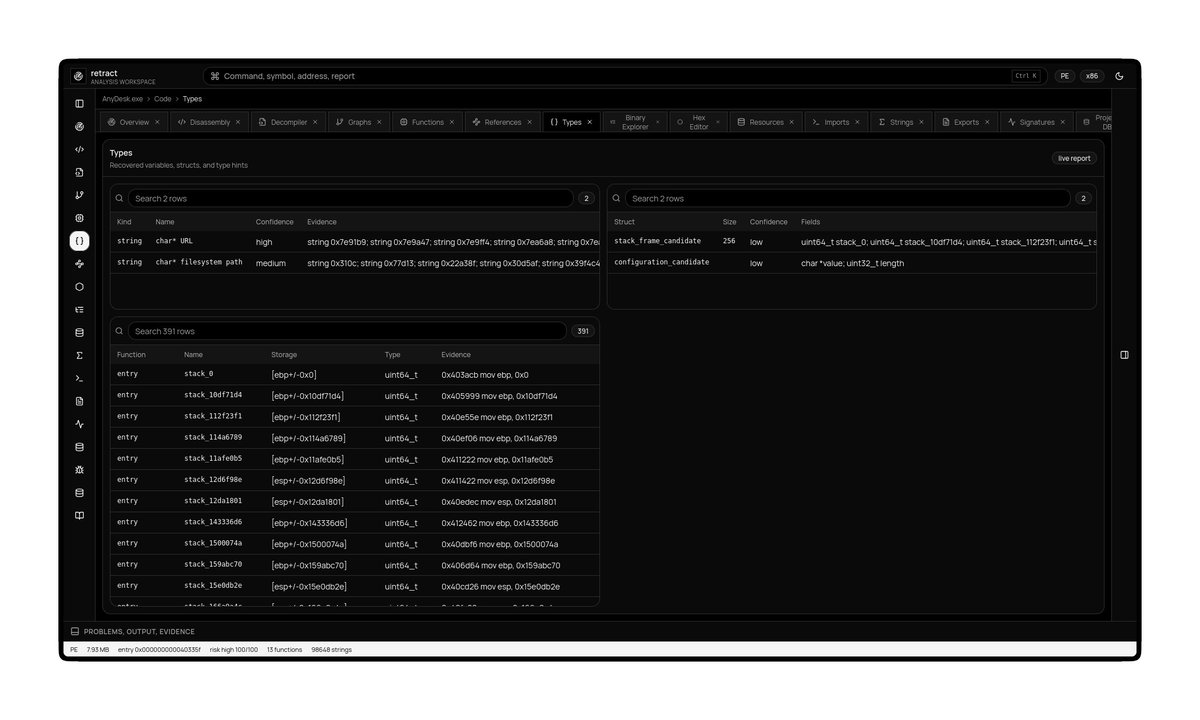The image size is (1200, 720).
Task: Select the highlighted Types braces sidebar icon
Action: pyautogui.click(x=79, y=241)
